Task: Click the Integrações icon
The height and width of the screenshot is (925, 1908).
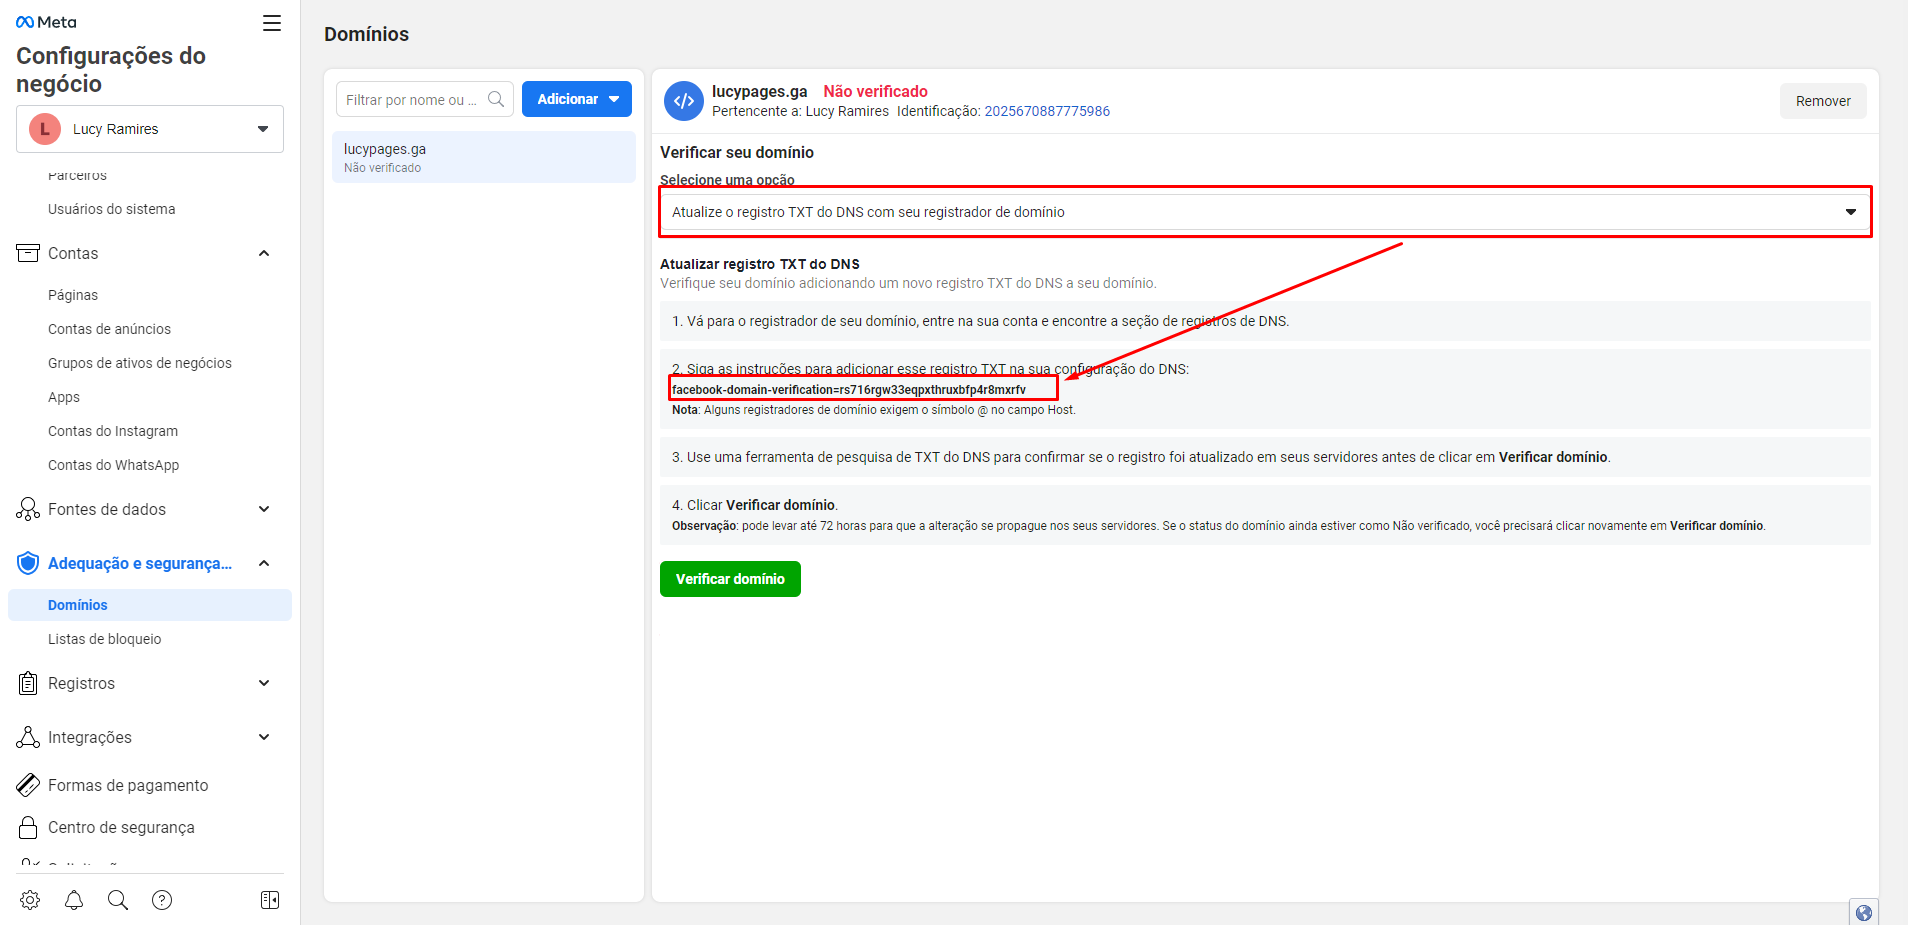Action: [x=28, y=737]
